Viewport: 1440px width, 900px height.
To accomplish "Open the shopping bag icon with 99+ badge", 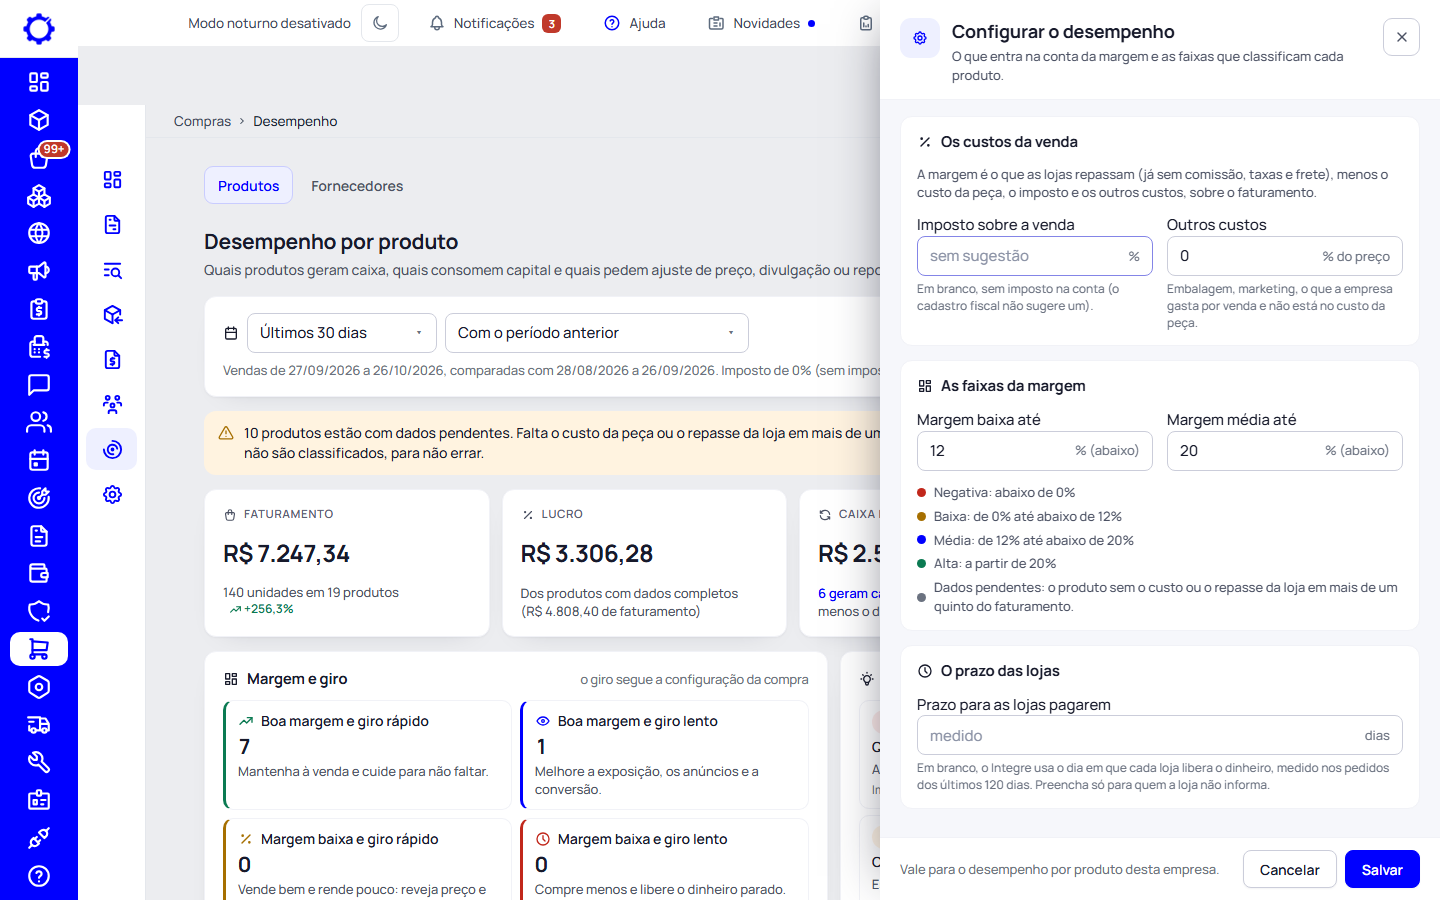I will coord(39,158).
